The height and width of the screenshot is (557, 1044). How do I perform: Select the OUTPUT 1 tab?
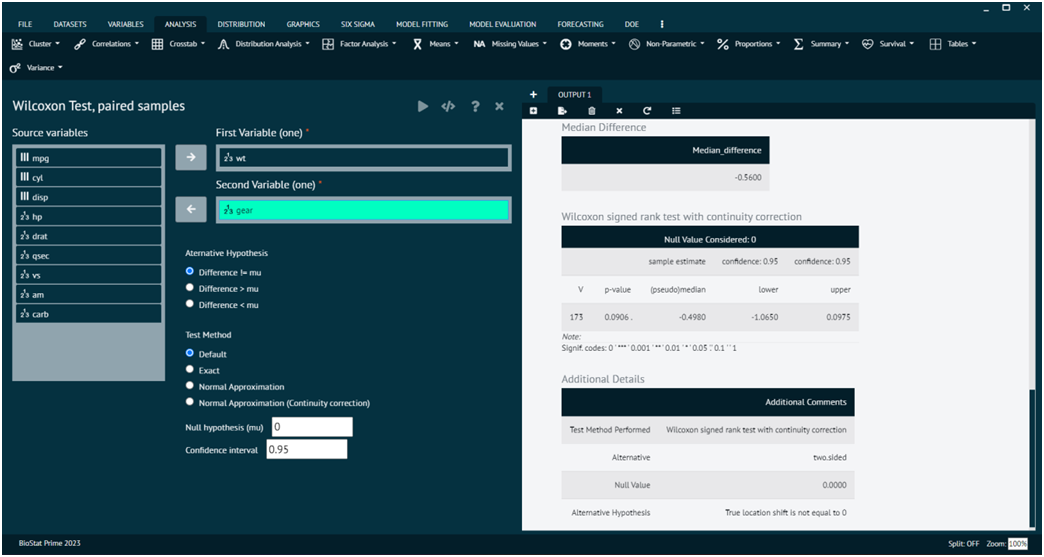tap(575, 95)
